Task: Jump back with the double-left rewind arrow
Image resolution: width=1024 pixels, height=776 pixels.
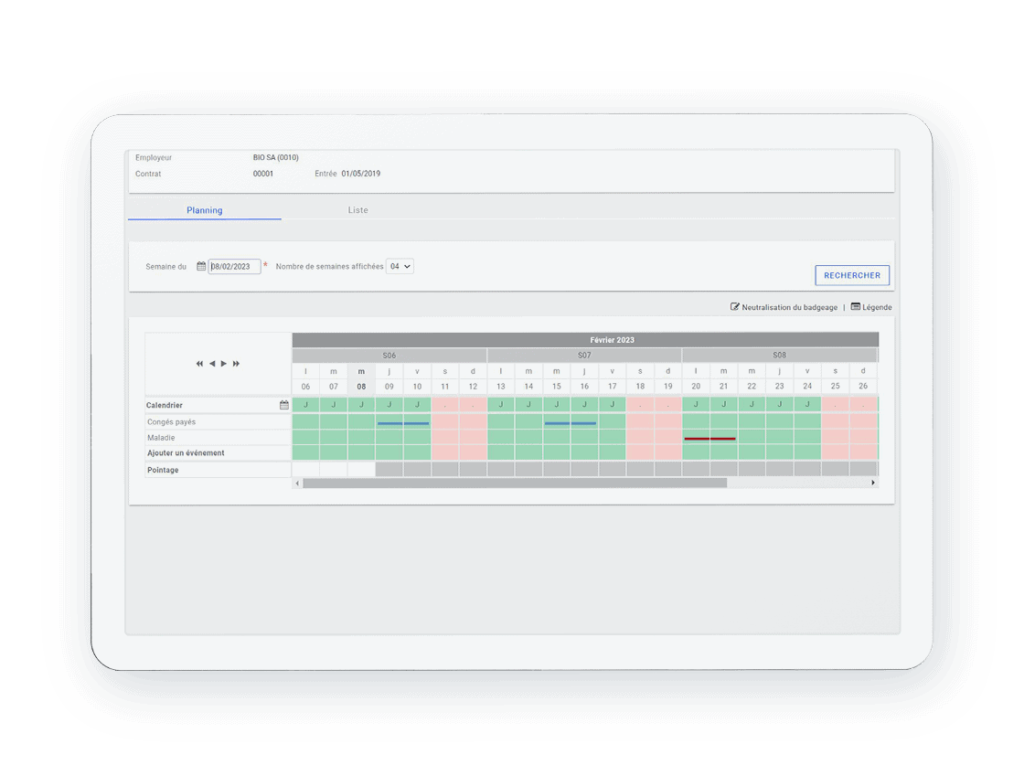Action: pyautogui.click(x=200, y=364)
